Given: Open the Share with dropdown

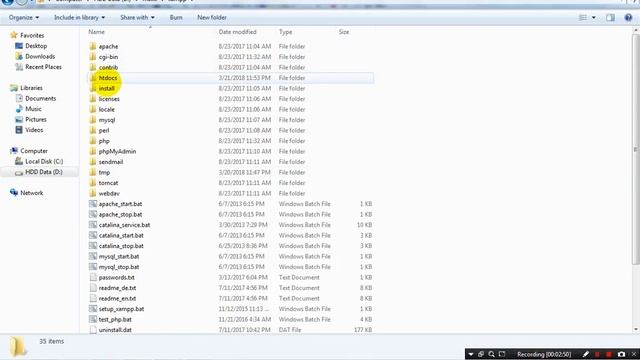Looking at the screenshot, I should [137, 18].
